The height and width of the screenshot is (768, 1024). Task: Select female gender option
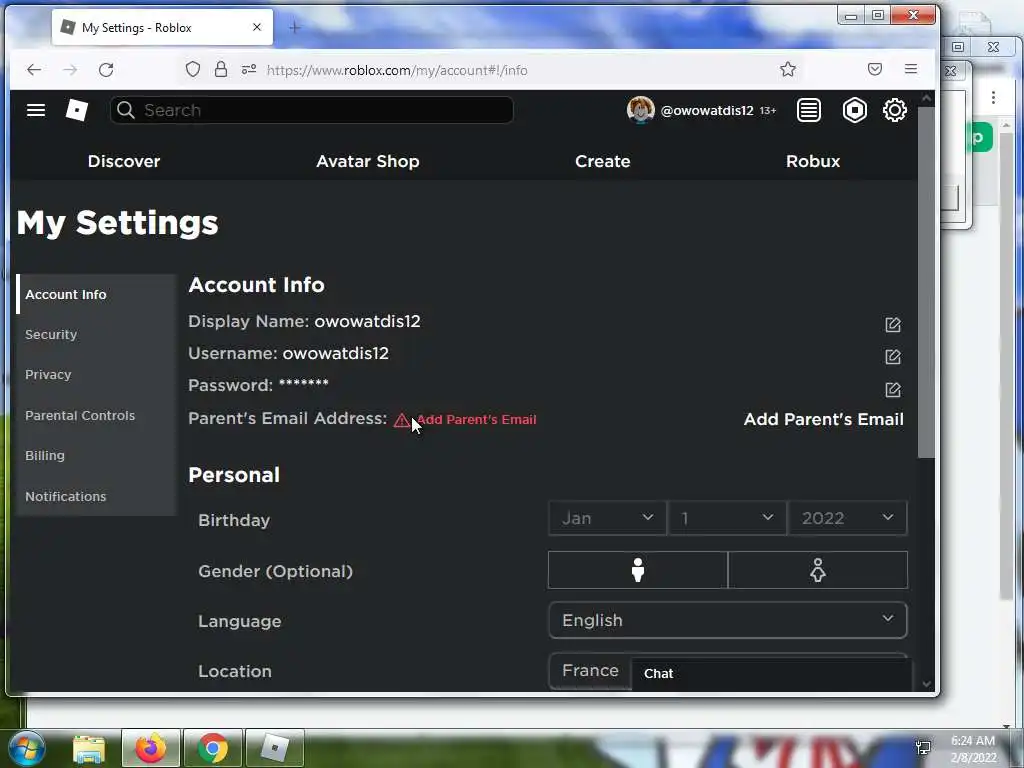click(818, 569)
